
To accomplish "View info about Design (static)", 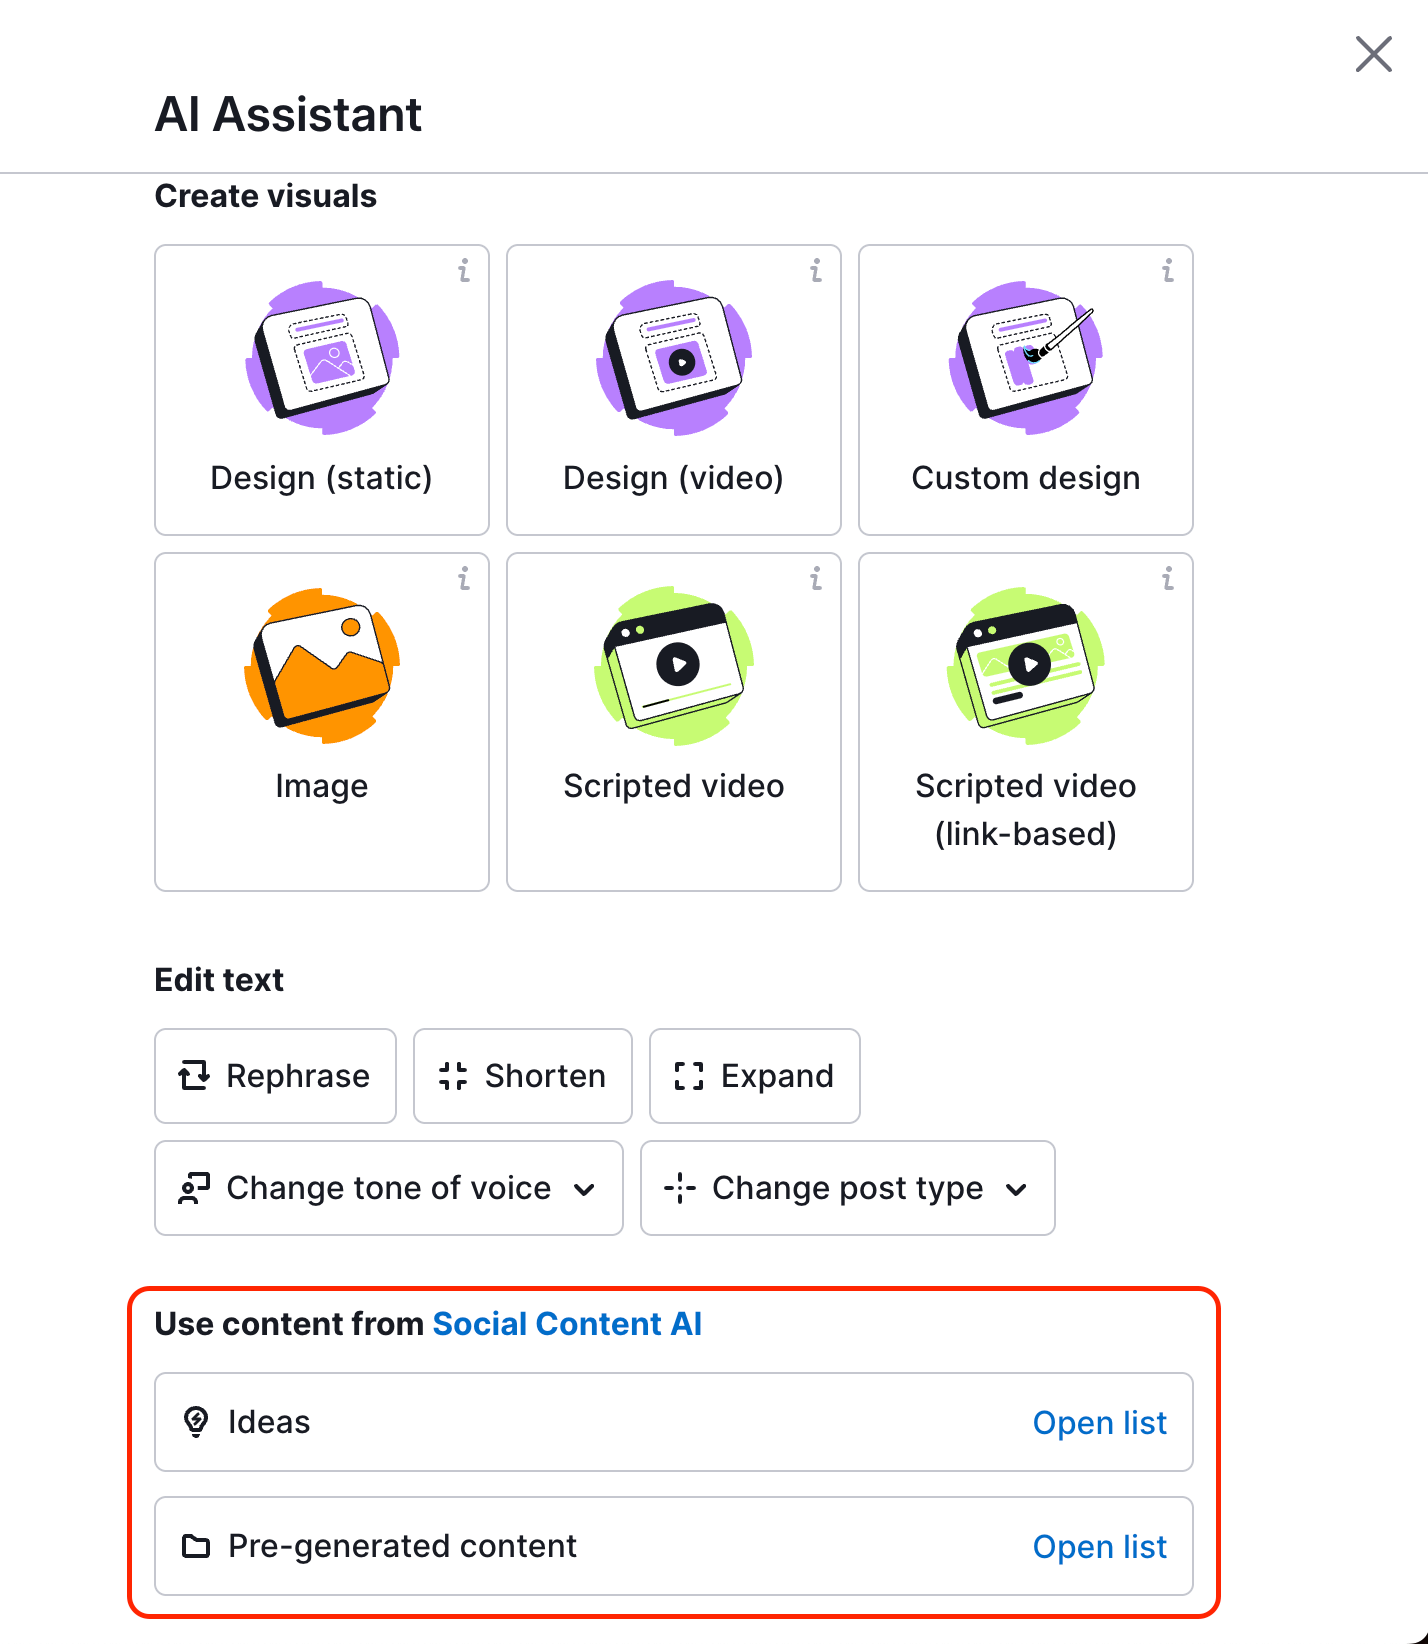I will pos(463,270).
